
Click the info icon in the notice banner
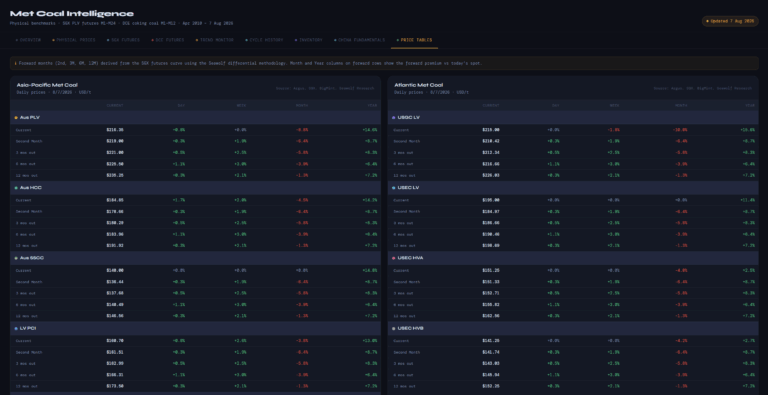click(x=15, y=63)
